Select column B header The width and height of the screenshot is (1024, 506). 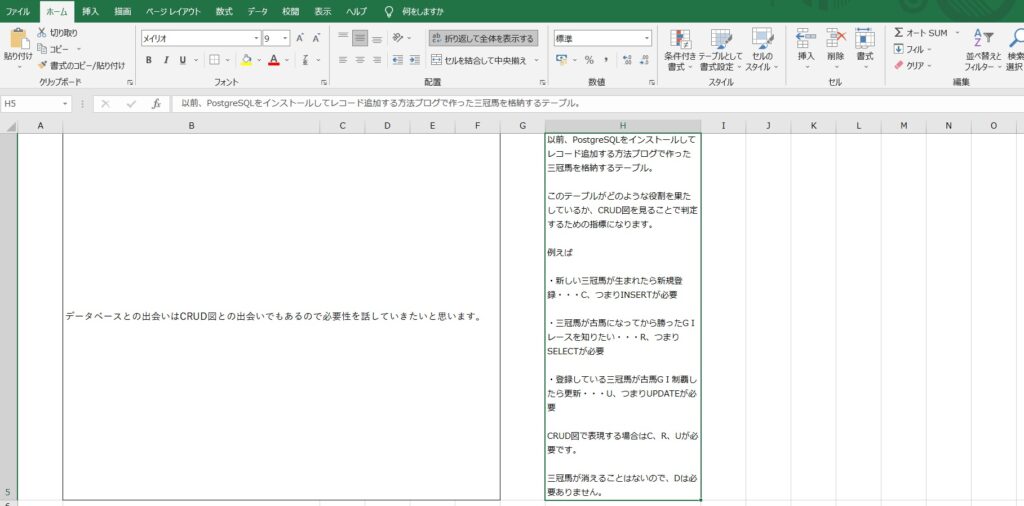click(191, 125)
